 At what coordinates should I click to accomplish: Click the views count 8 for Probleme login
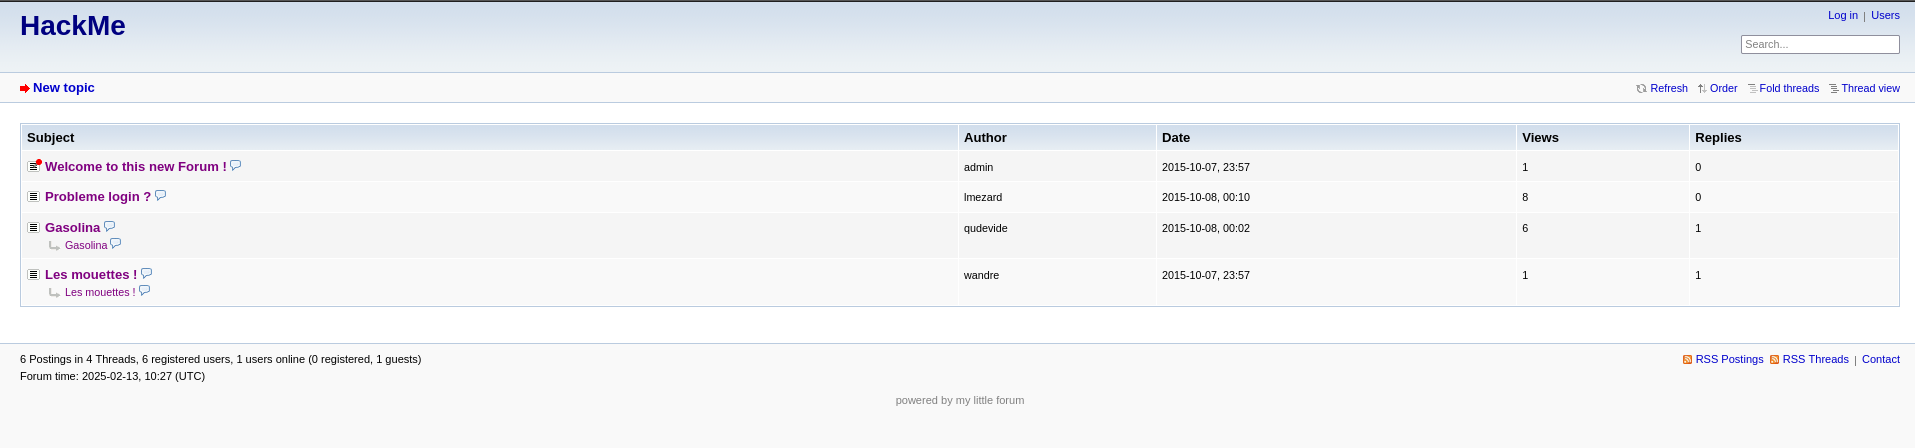[x=1525, y=197]
